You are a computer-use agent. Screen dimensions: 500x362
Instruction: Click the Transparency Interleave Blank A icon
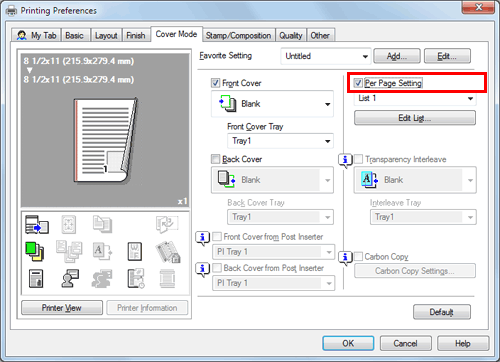click(x=369, y=180)
